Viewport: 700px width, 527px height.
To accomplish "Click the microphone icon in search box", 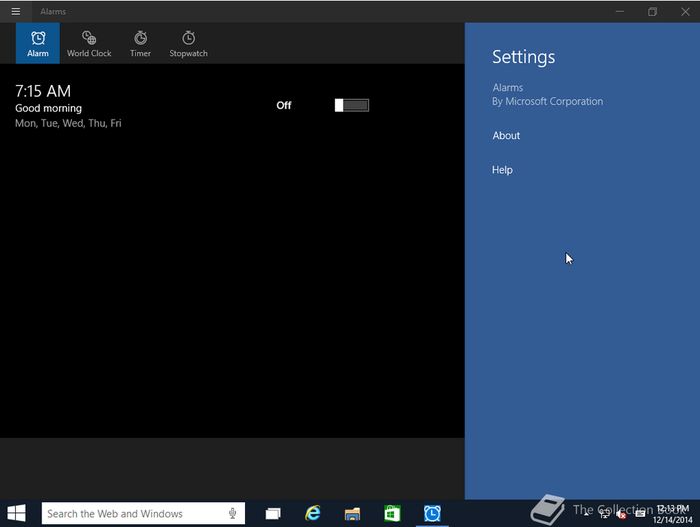I will click(x=233, y=514).
